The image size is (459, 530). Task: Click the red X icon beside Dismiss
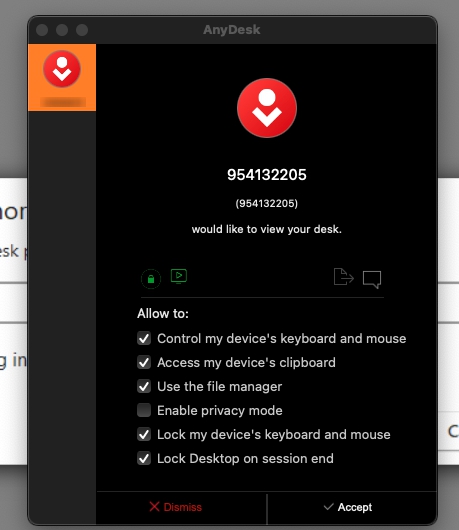pos(154,507)
